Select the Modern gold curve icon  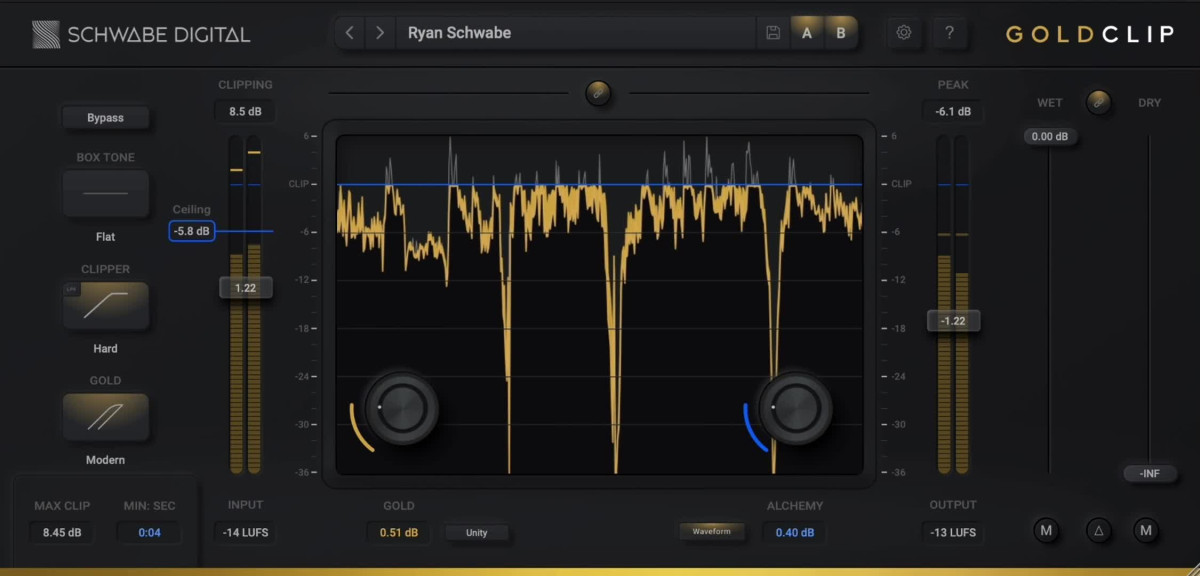(x=106, y=417)
